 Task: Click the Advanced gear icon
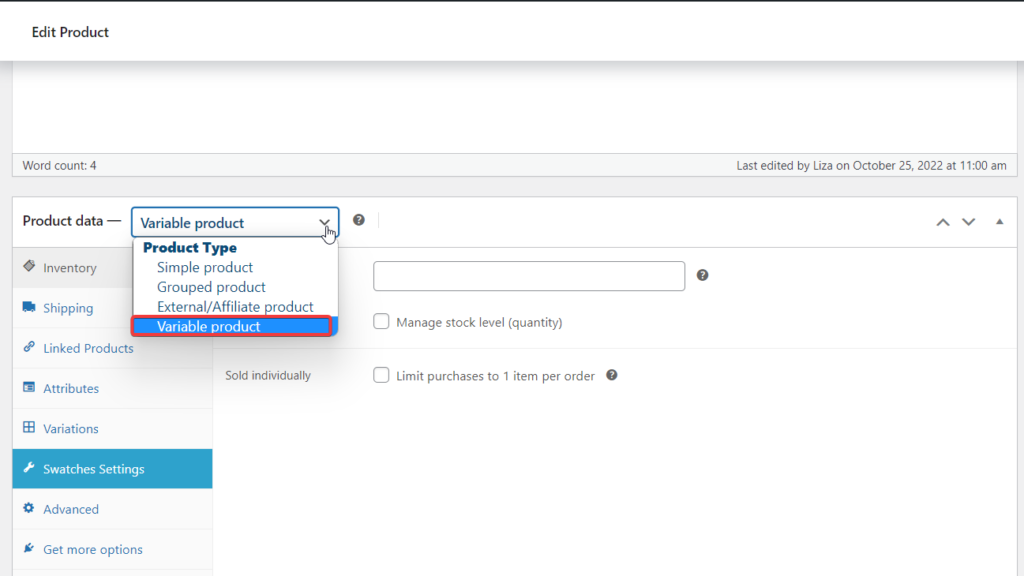[29, 508]
